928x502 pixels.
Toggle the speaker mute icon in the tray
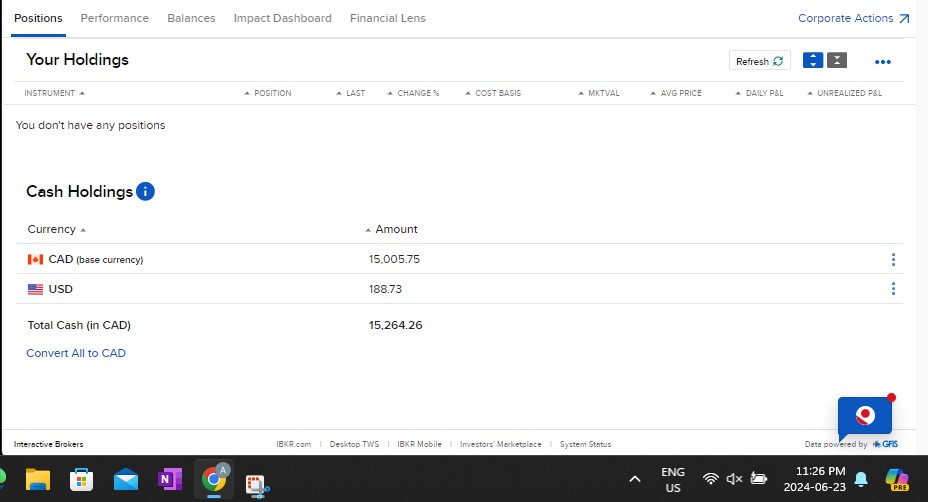(x=735, y=480)
